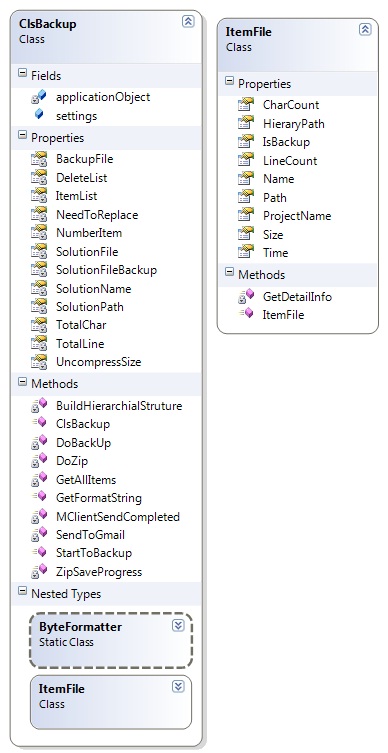
Task: Select the IsBackup property text
Action: click(x=286, y=142)
